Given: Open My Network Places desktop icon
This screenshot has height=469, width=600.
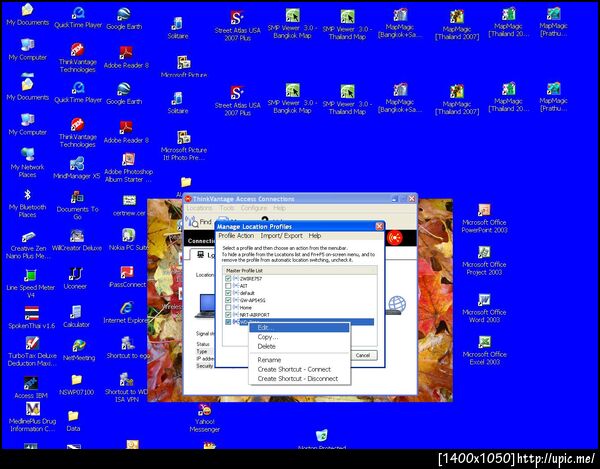Looking at the screenshot, I should [27, 154].
